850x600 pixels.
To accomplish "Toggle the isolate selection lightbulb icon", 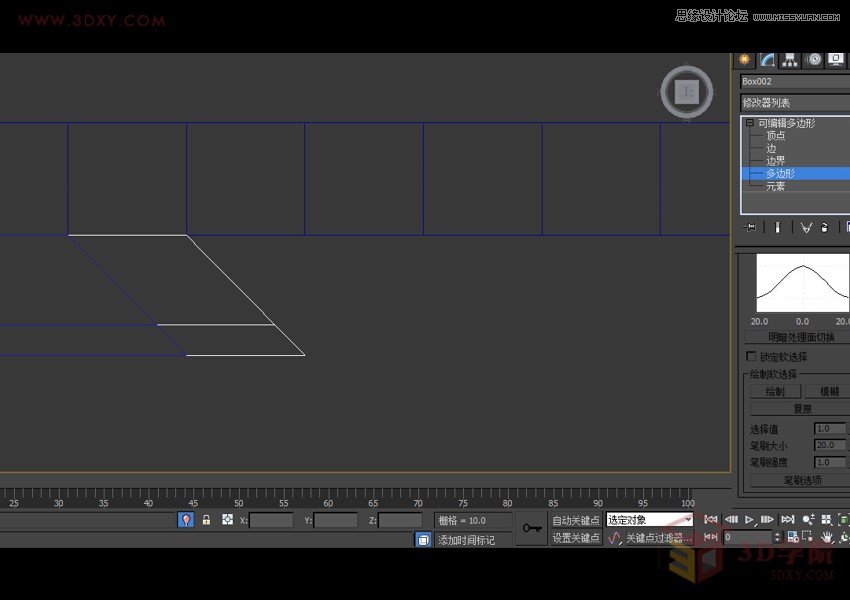I will coord(186,520).
